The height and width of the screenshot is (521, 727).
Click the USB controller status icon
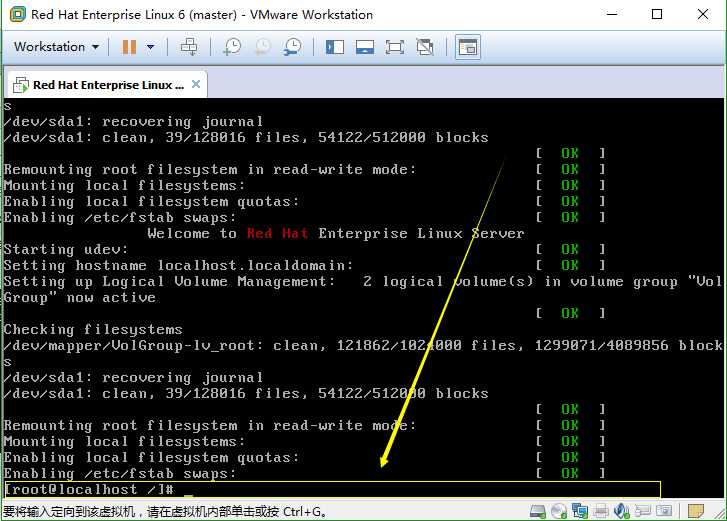[x=643, y=511]
